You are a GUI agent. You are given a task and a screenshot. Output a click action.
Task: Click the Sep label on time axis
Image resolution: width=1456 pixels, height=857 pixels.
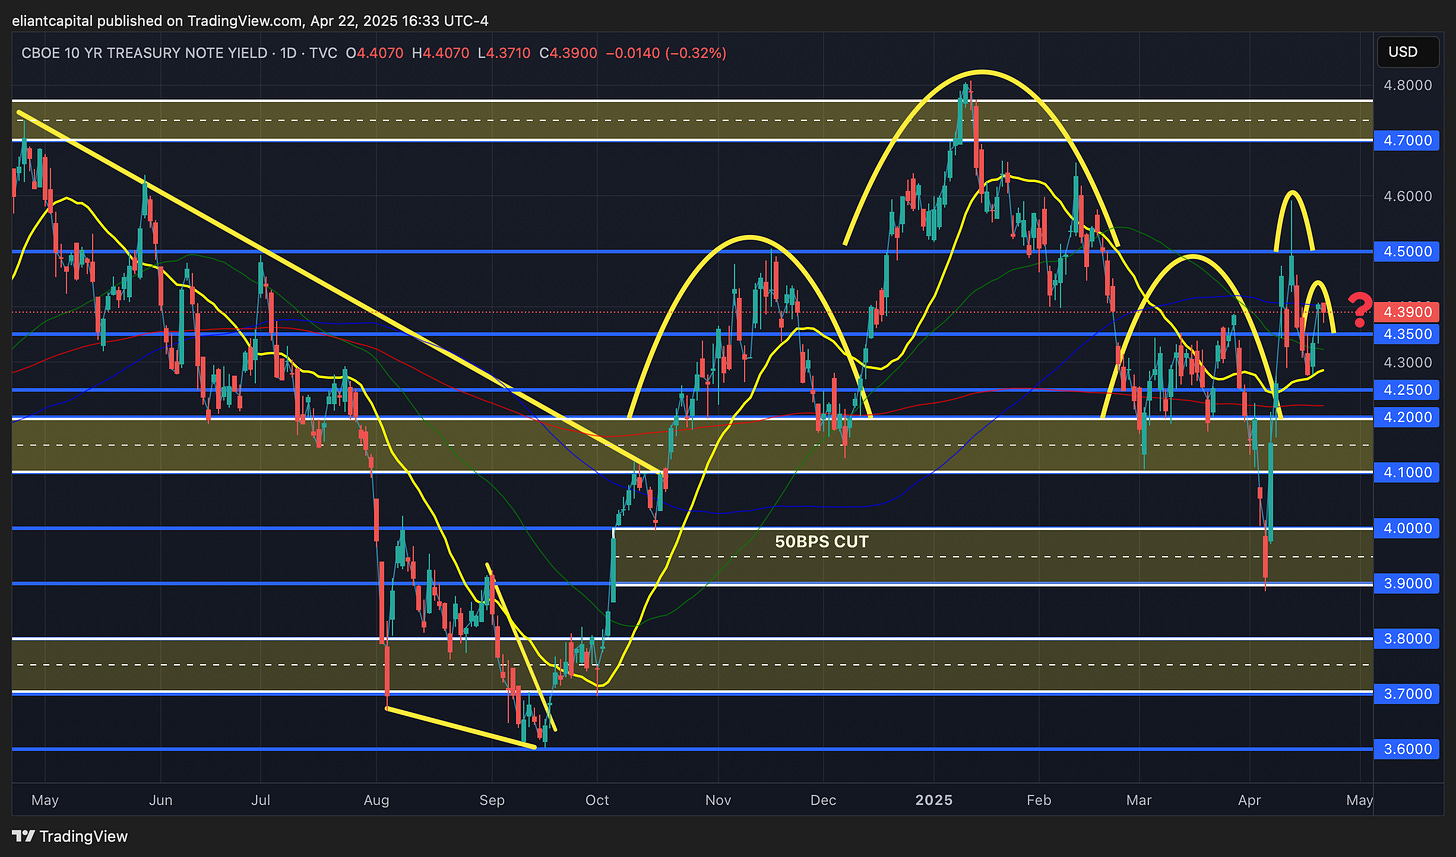click(x=492, y=800)
